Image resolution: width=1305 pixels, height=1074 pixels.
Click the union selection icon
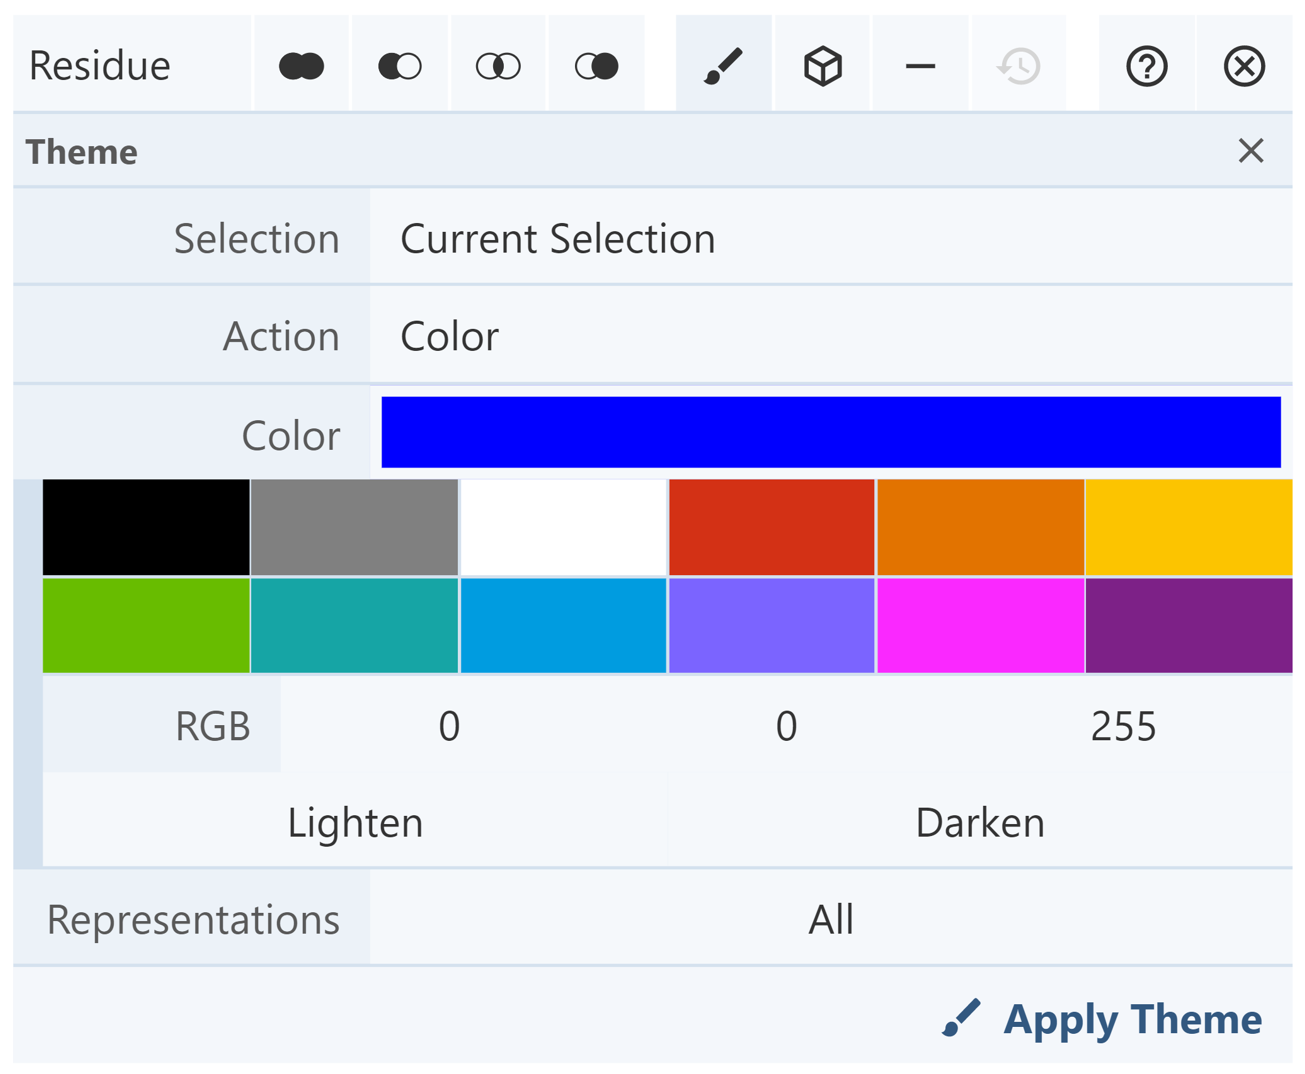pyautogui.click(x=301, y=66)
